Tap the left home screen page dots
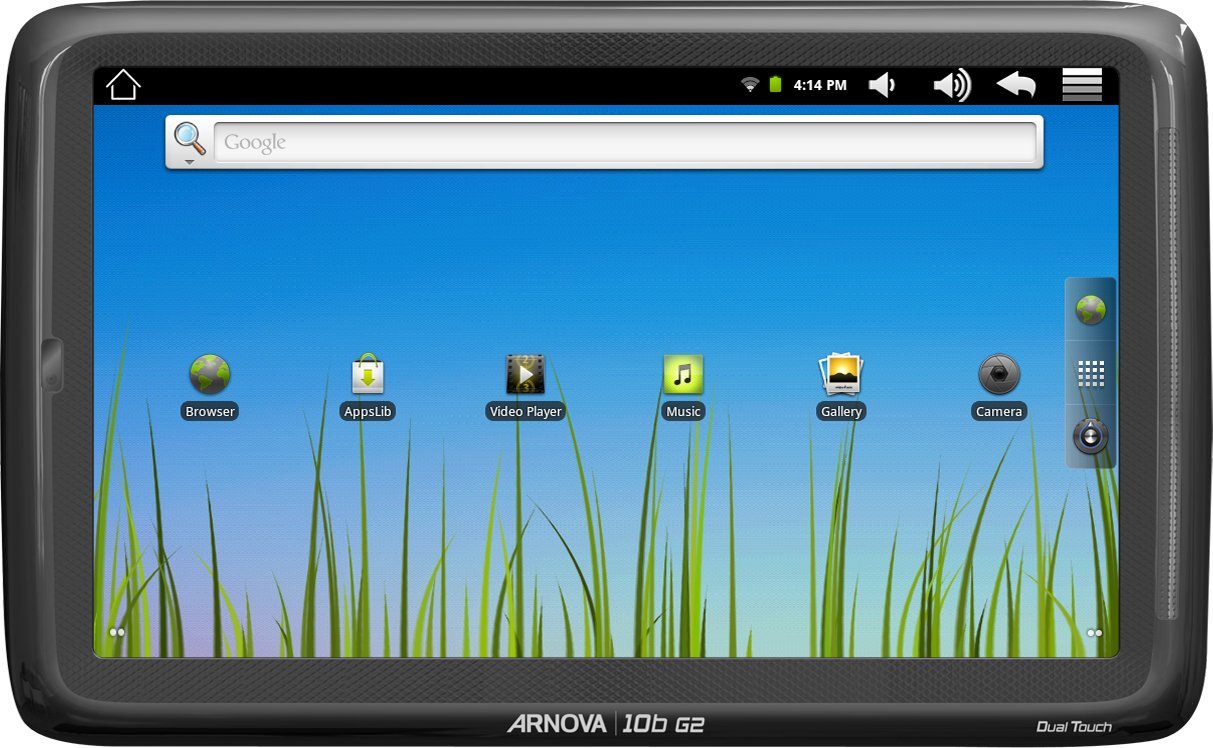This screenshot has width=1213, height=748. click(x=117, y=632)
